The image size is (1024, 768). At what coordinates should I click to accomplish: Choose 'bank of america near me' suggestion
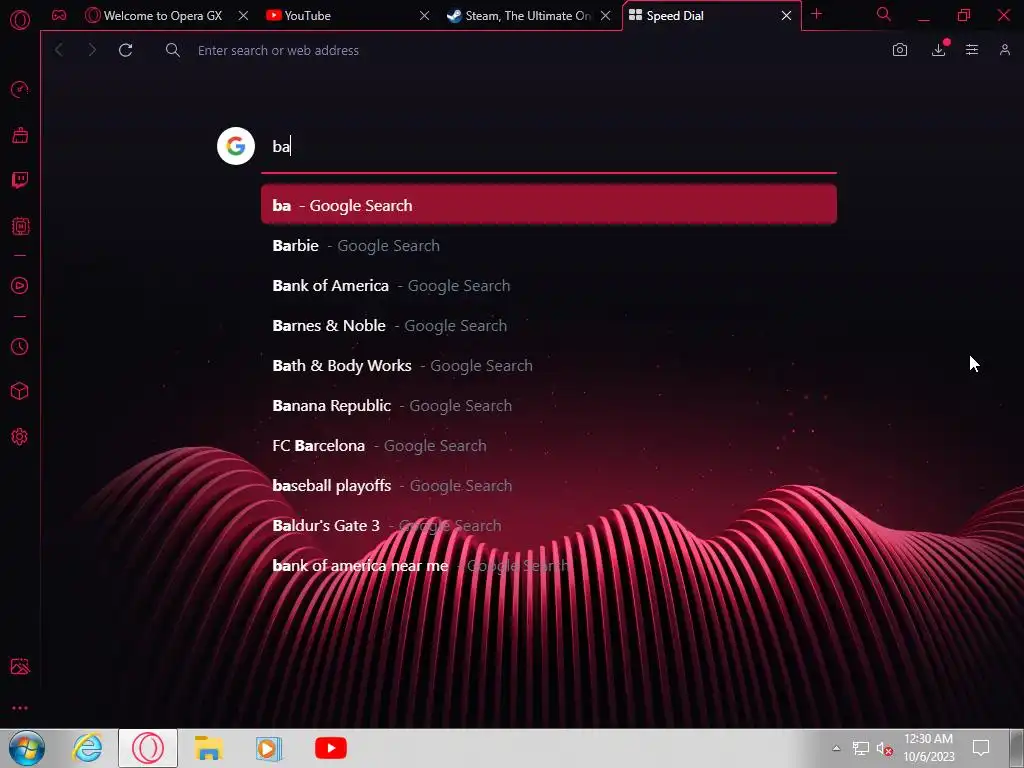click(x=549, y=566)
